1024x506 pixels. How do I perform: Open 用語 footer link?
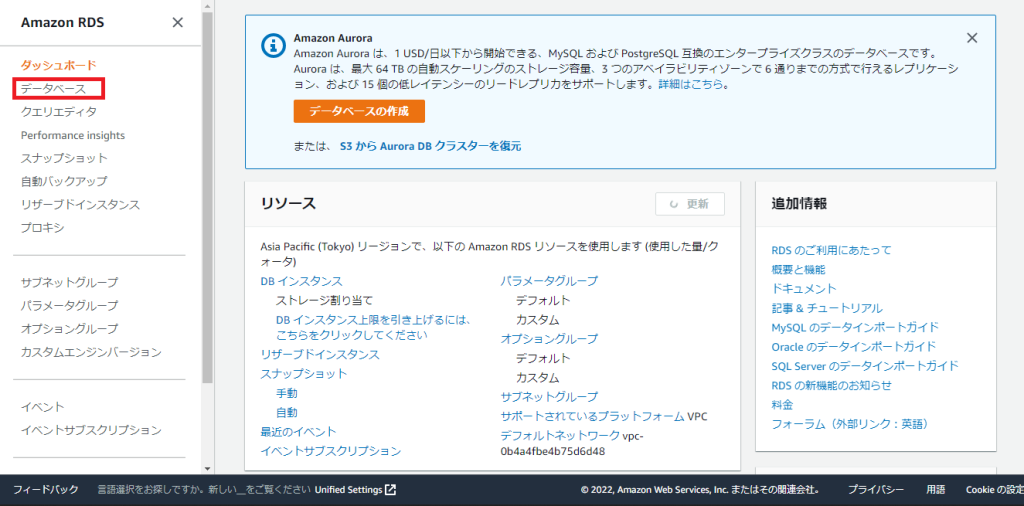(x=935, y=490)
